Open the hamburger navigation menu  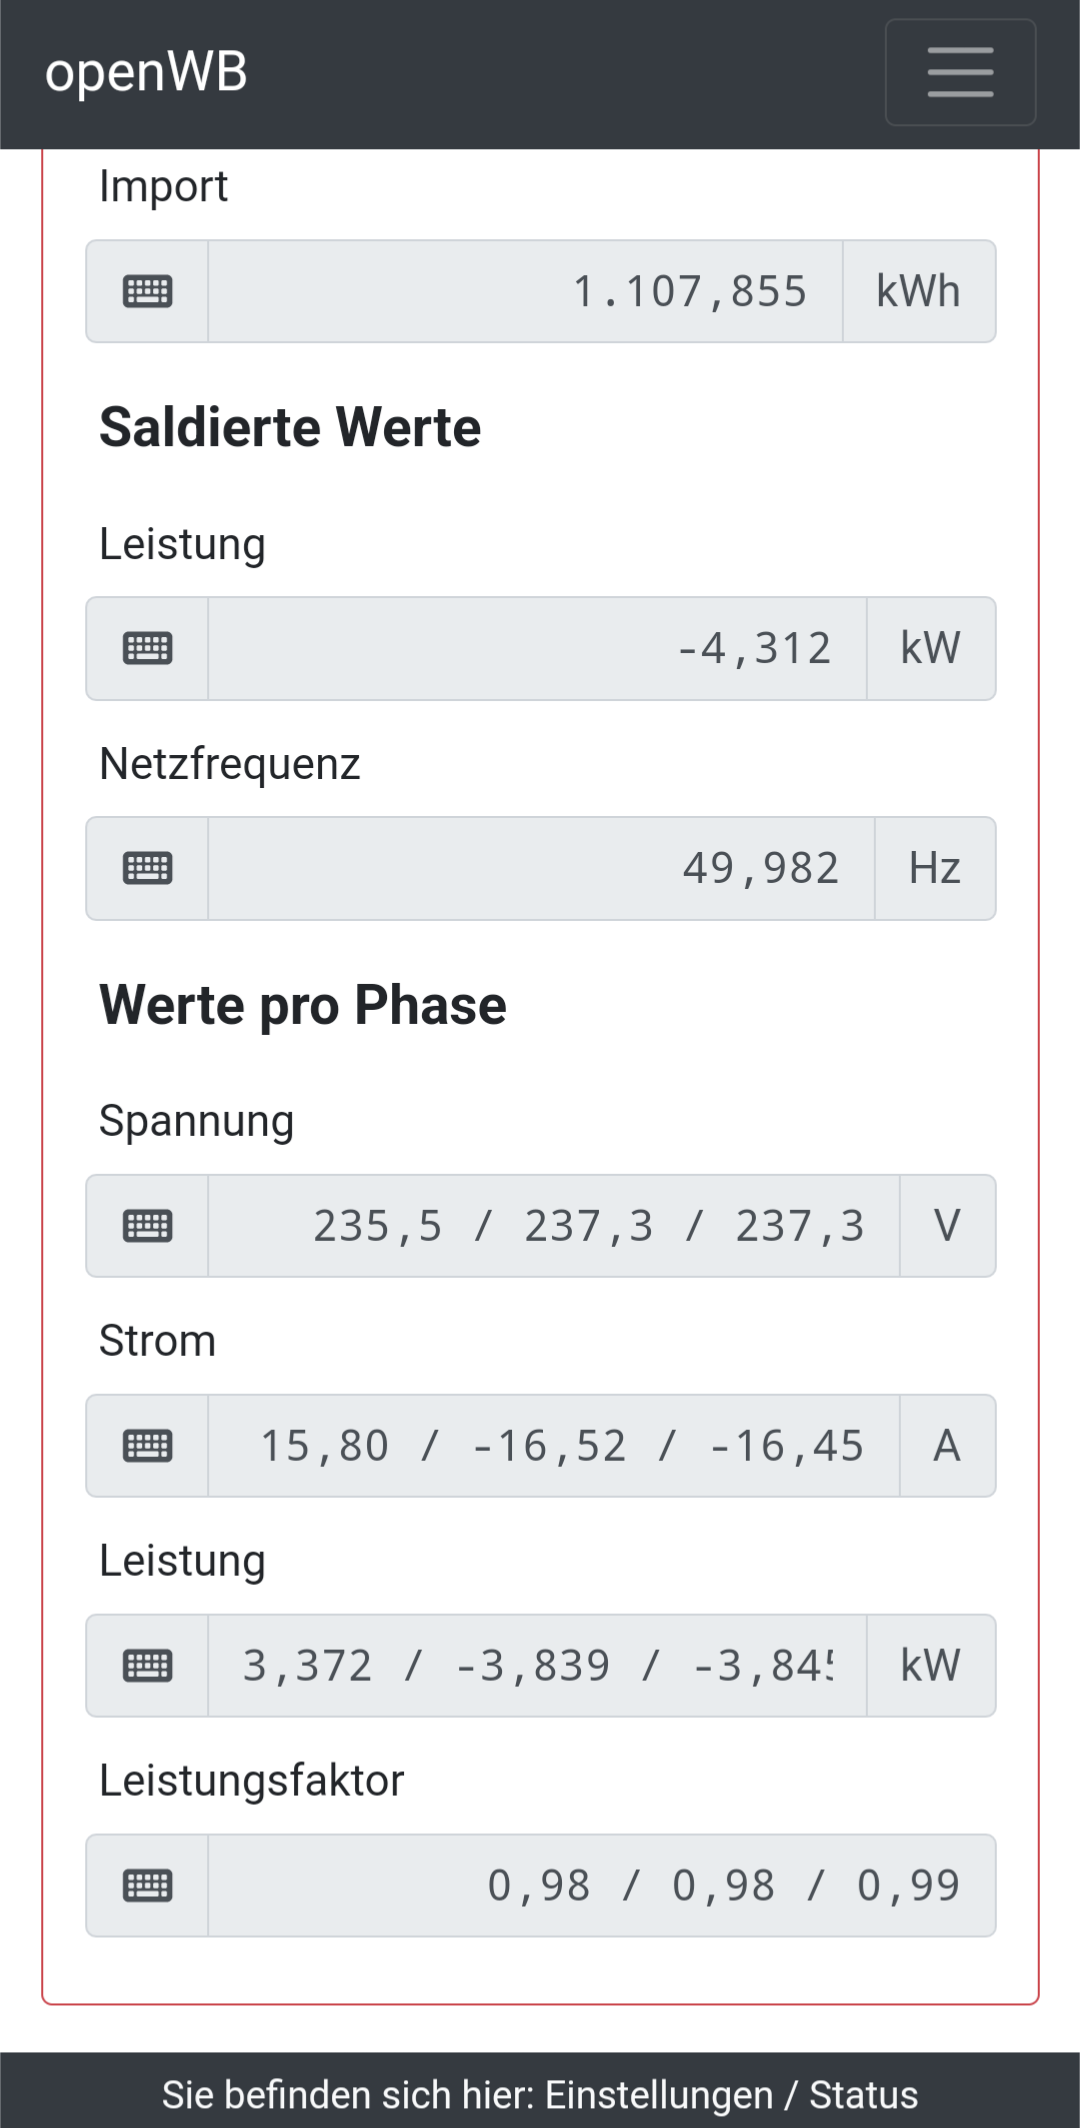click(960, 72)
